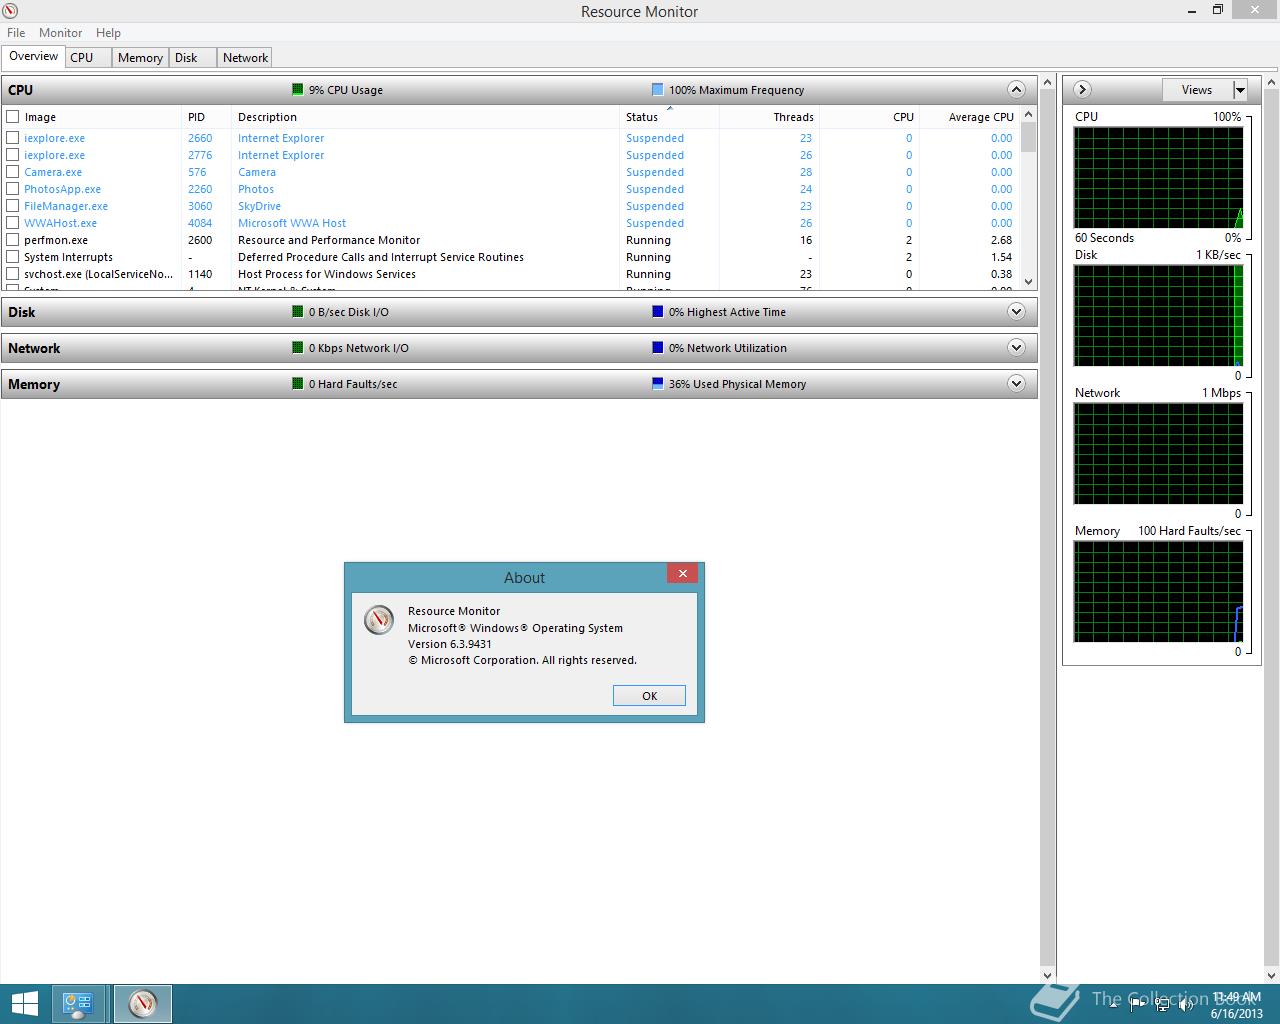
Task: Check the Camera.exe process checkbox
Action: [13, 172]
